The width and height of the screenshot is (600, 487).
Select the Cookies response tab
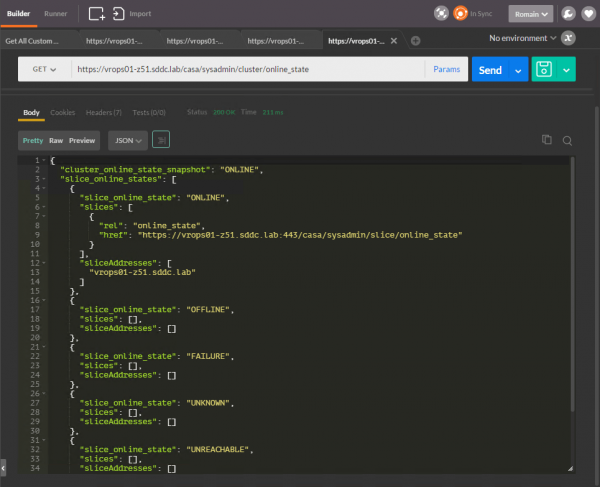[x=63, y=112]
